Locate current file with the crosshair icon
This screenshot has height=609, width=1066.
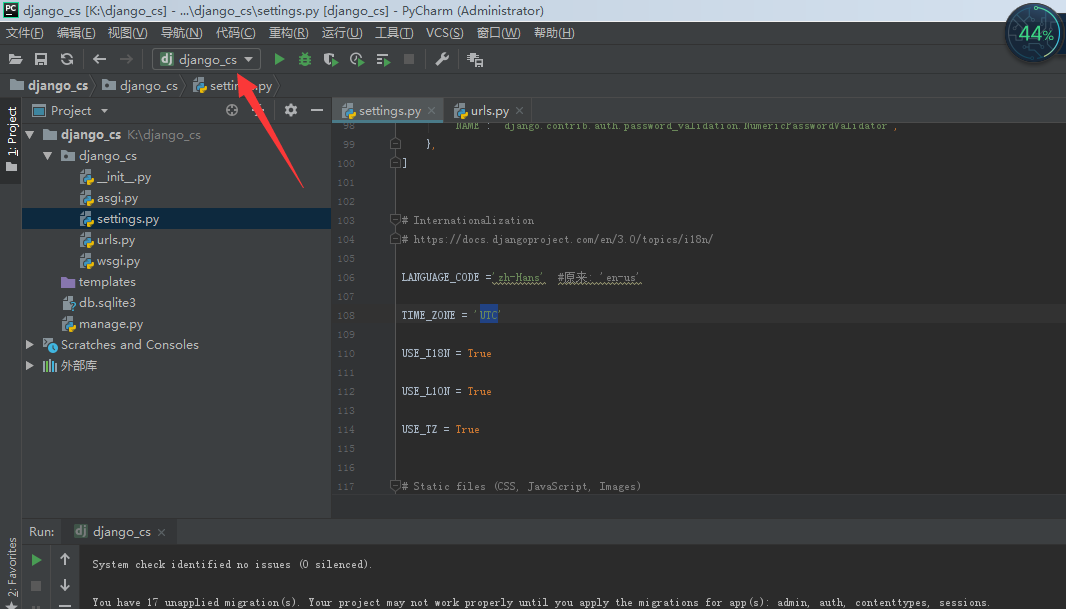[x=232, y=110]
